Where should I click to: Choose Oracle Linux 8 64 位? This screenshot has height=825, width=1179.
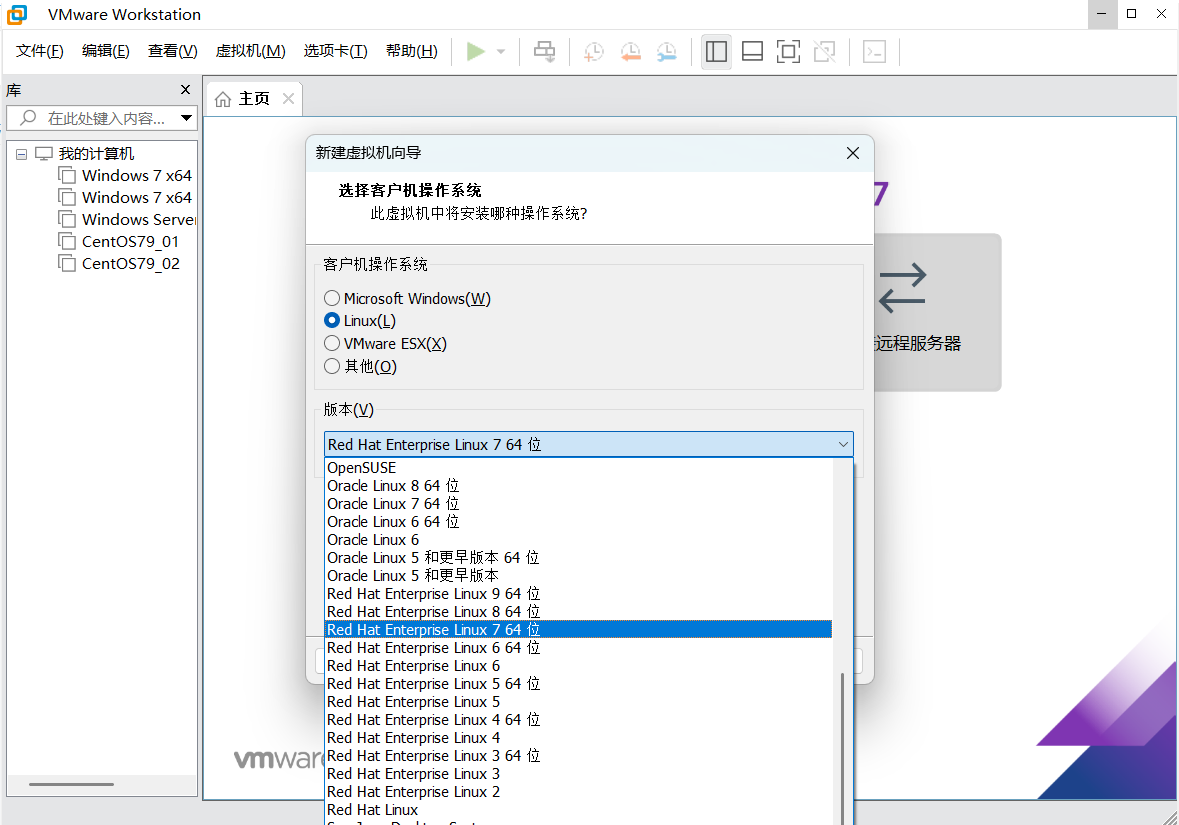(578, 486)
